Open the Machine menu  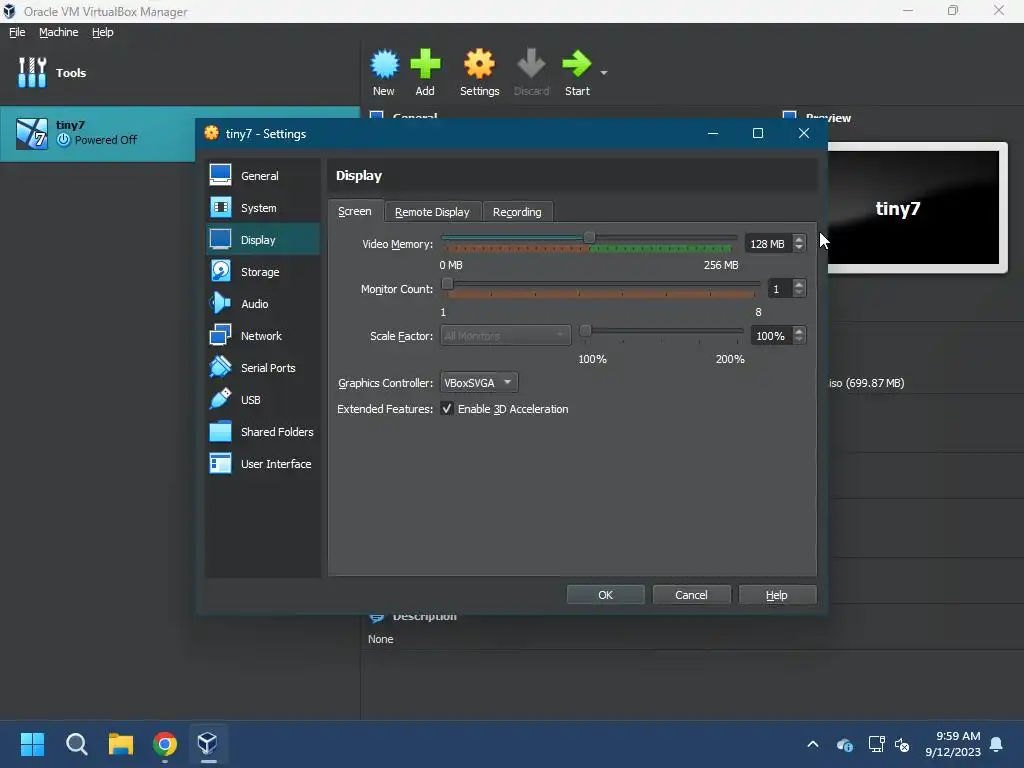point(59,32)
